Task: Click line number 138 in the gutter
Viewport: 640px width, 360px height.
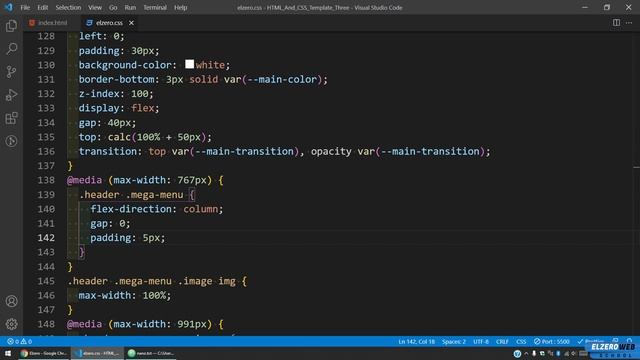Action: pos(46,180)
